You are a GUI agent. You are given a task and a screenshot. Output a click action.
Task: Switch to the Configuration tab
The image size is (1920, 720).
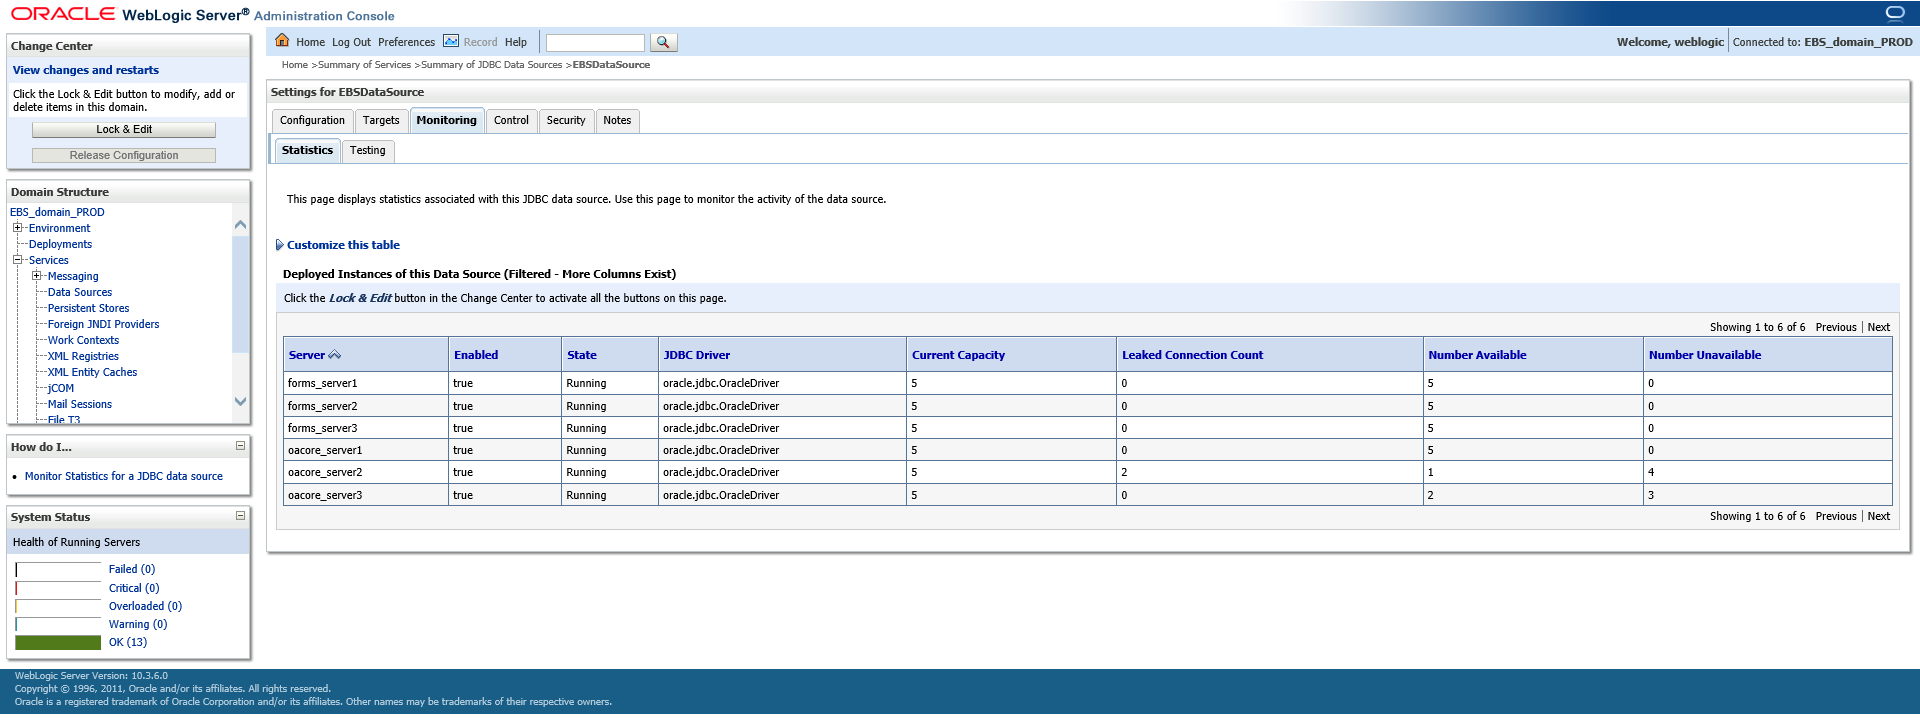point(312,121)
